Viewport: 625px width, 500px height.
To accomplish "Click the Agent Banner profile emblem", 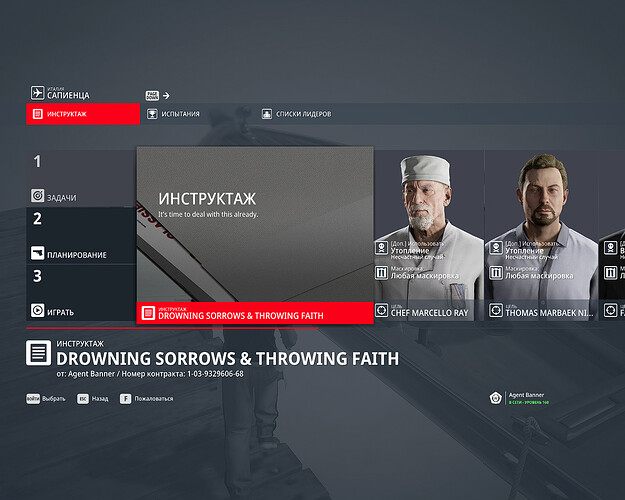I will pyautogui.click(x=495, y=398).
